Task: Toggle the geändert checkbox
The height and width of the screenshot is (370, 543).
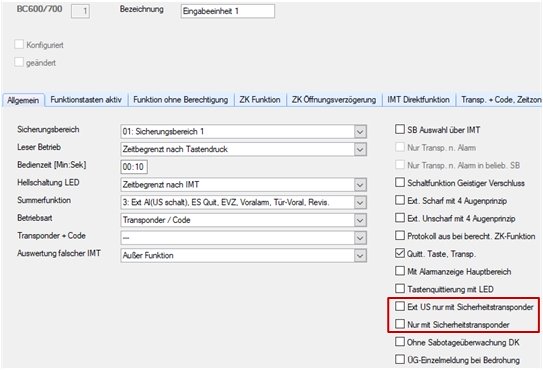Action: click(19, 62)
